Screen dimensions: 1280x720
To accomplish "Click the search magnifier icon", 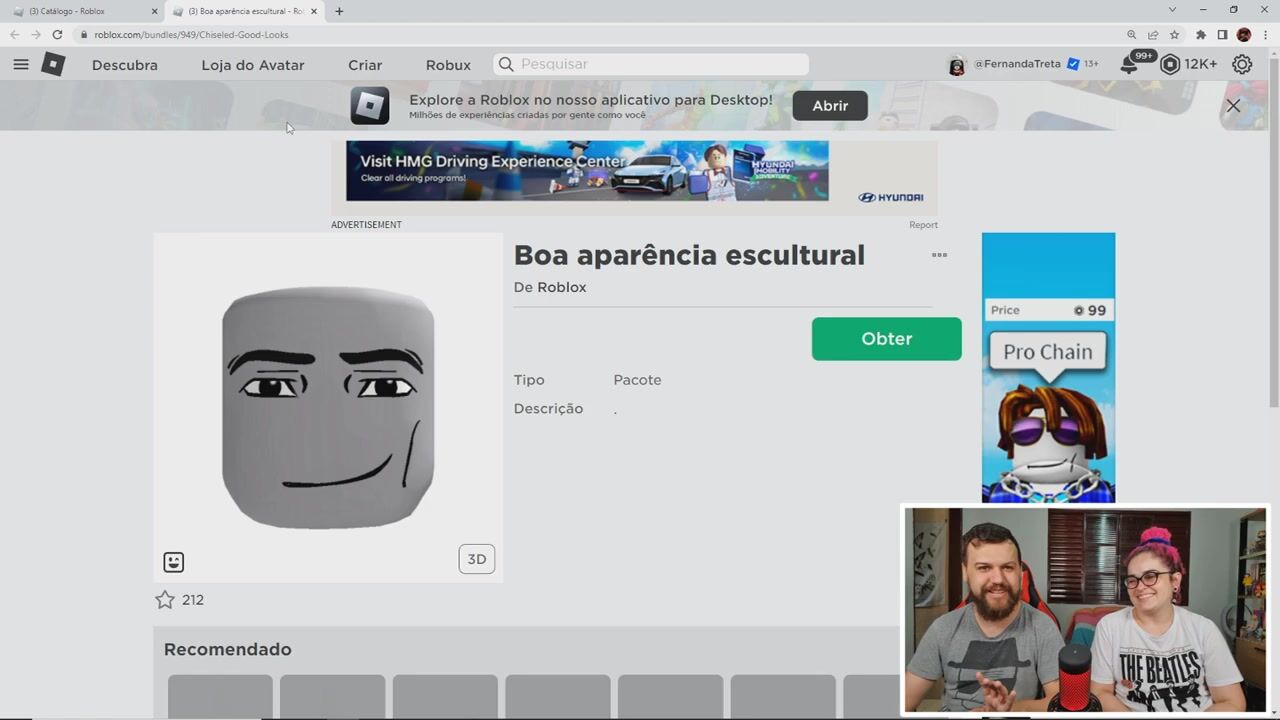I will coord(506,64).
